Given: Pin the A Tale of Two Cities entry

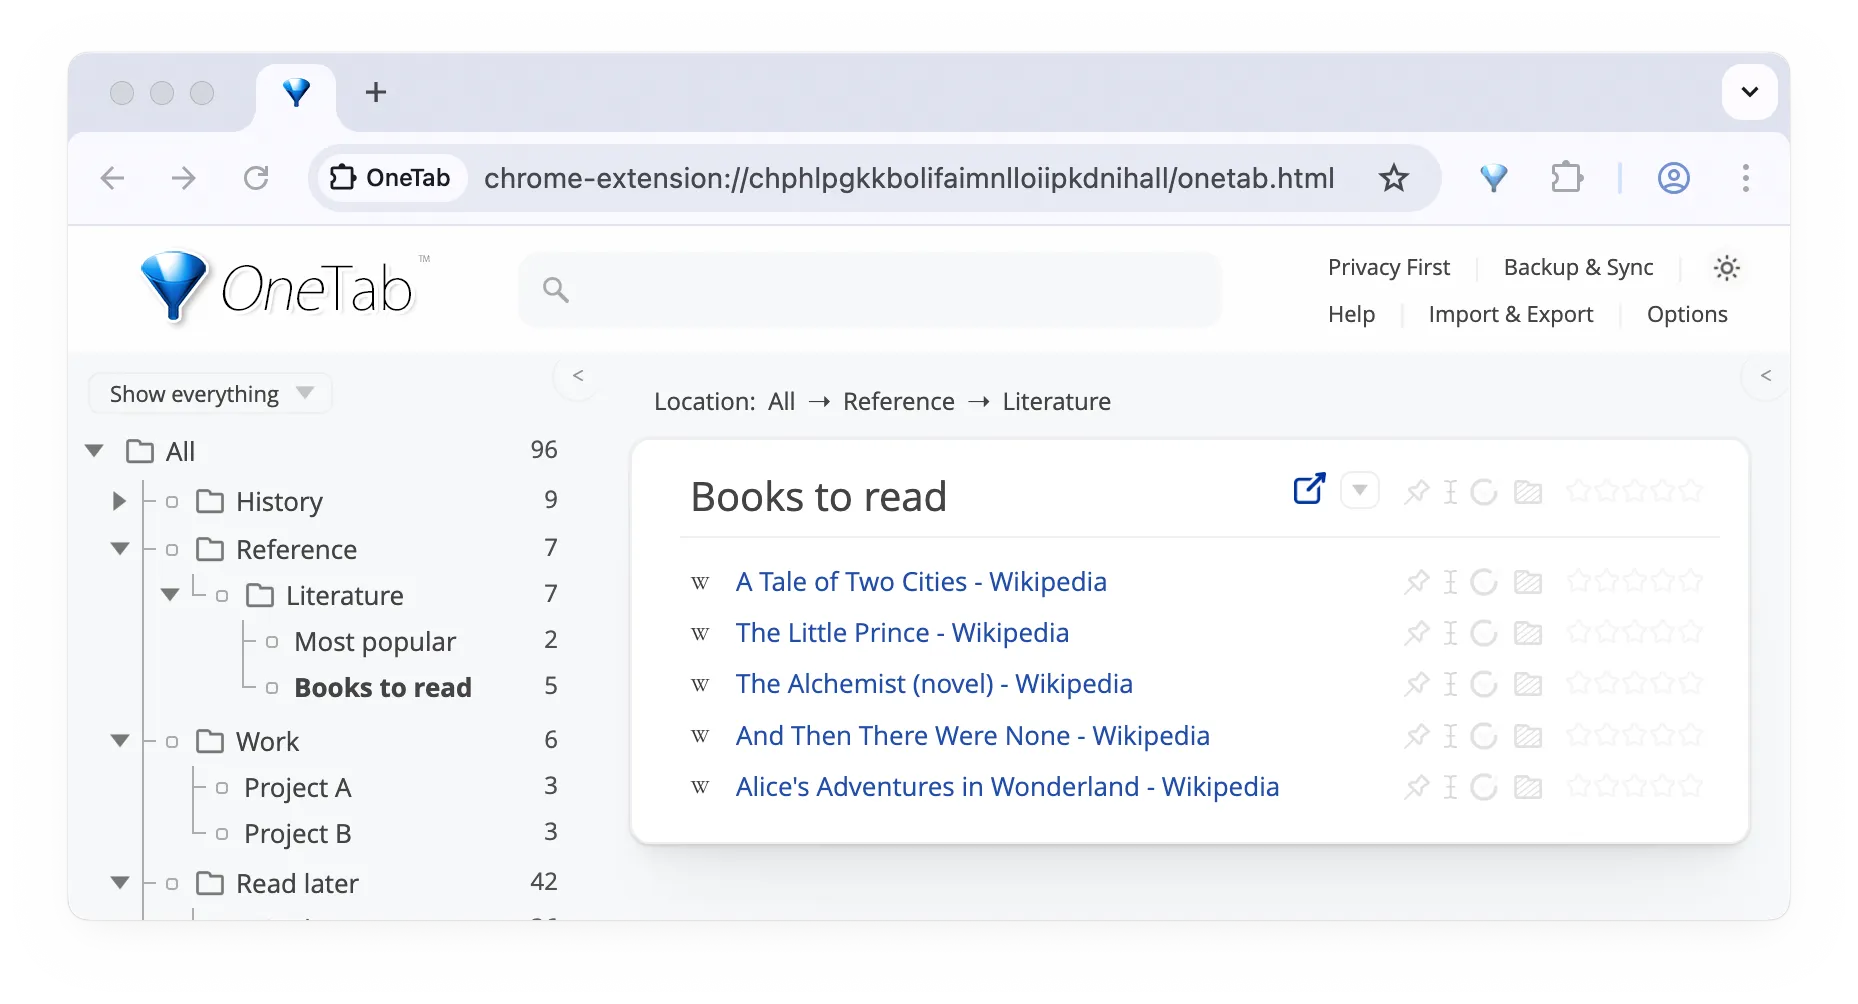Looking at the screenshot, I should 1416,582.
